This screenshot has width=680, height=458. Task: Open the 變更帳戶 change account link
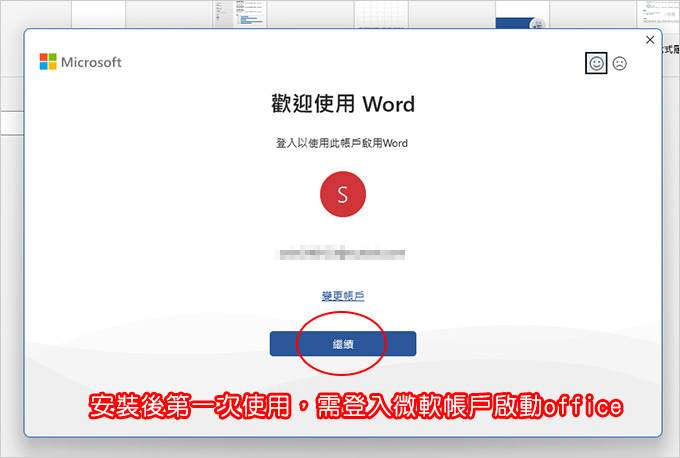point(343,296)
